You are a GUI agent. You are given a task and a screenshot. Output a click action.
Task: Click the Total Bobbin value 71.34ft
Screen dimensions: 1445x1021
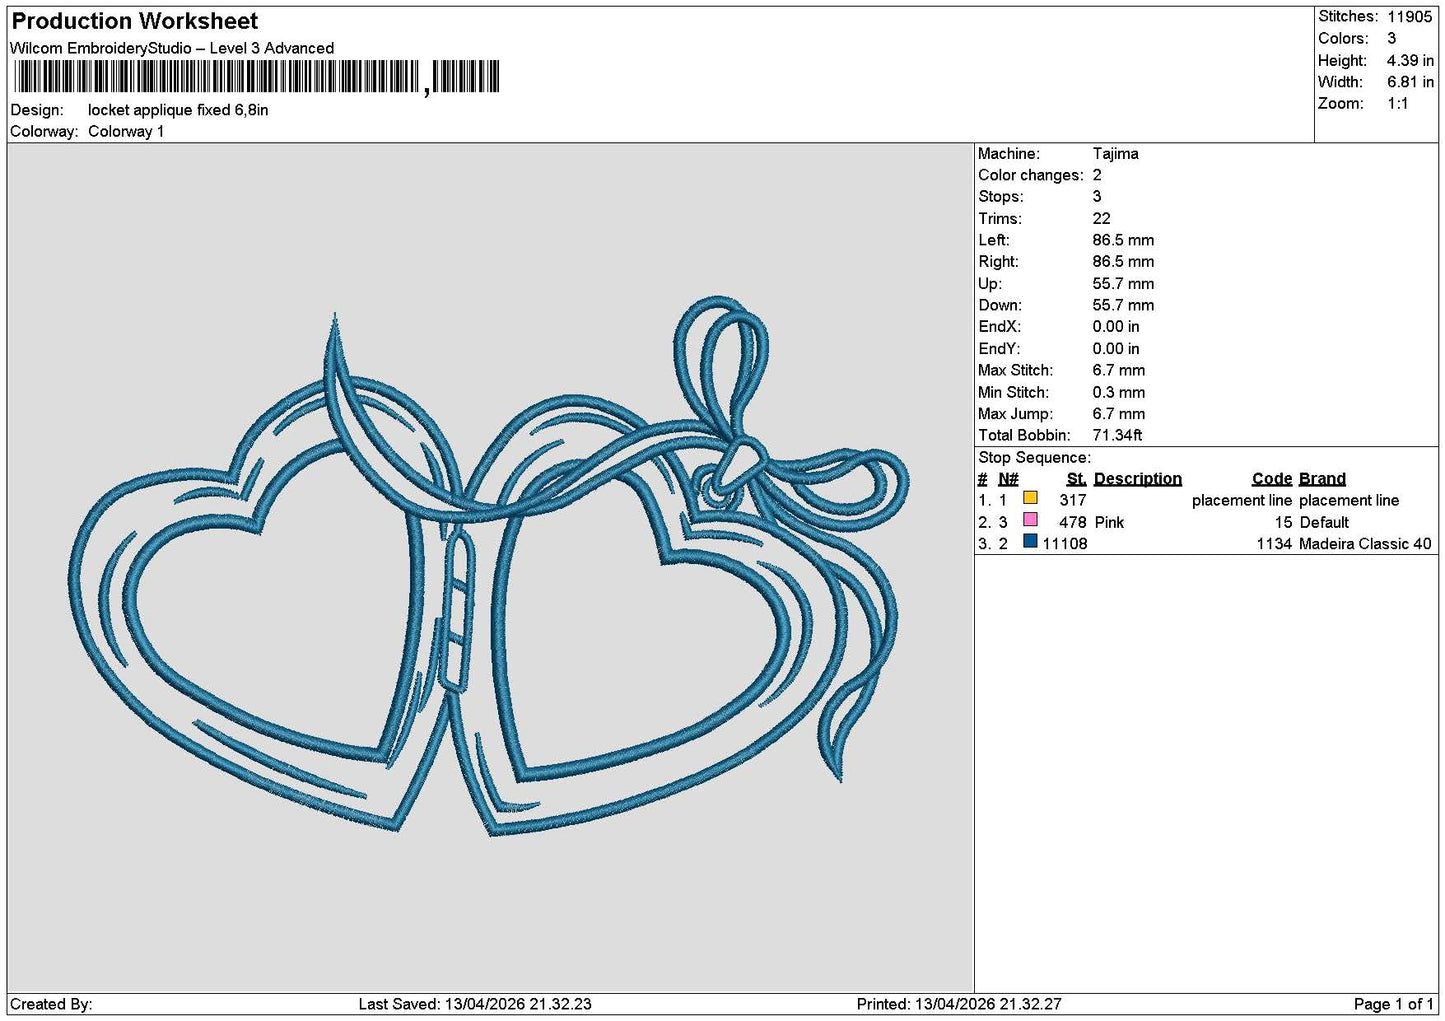1117,435
